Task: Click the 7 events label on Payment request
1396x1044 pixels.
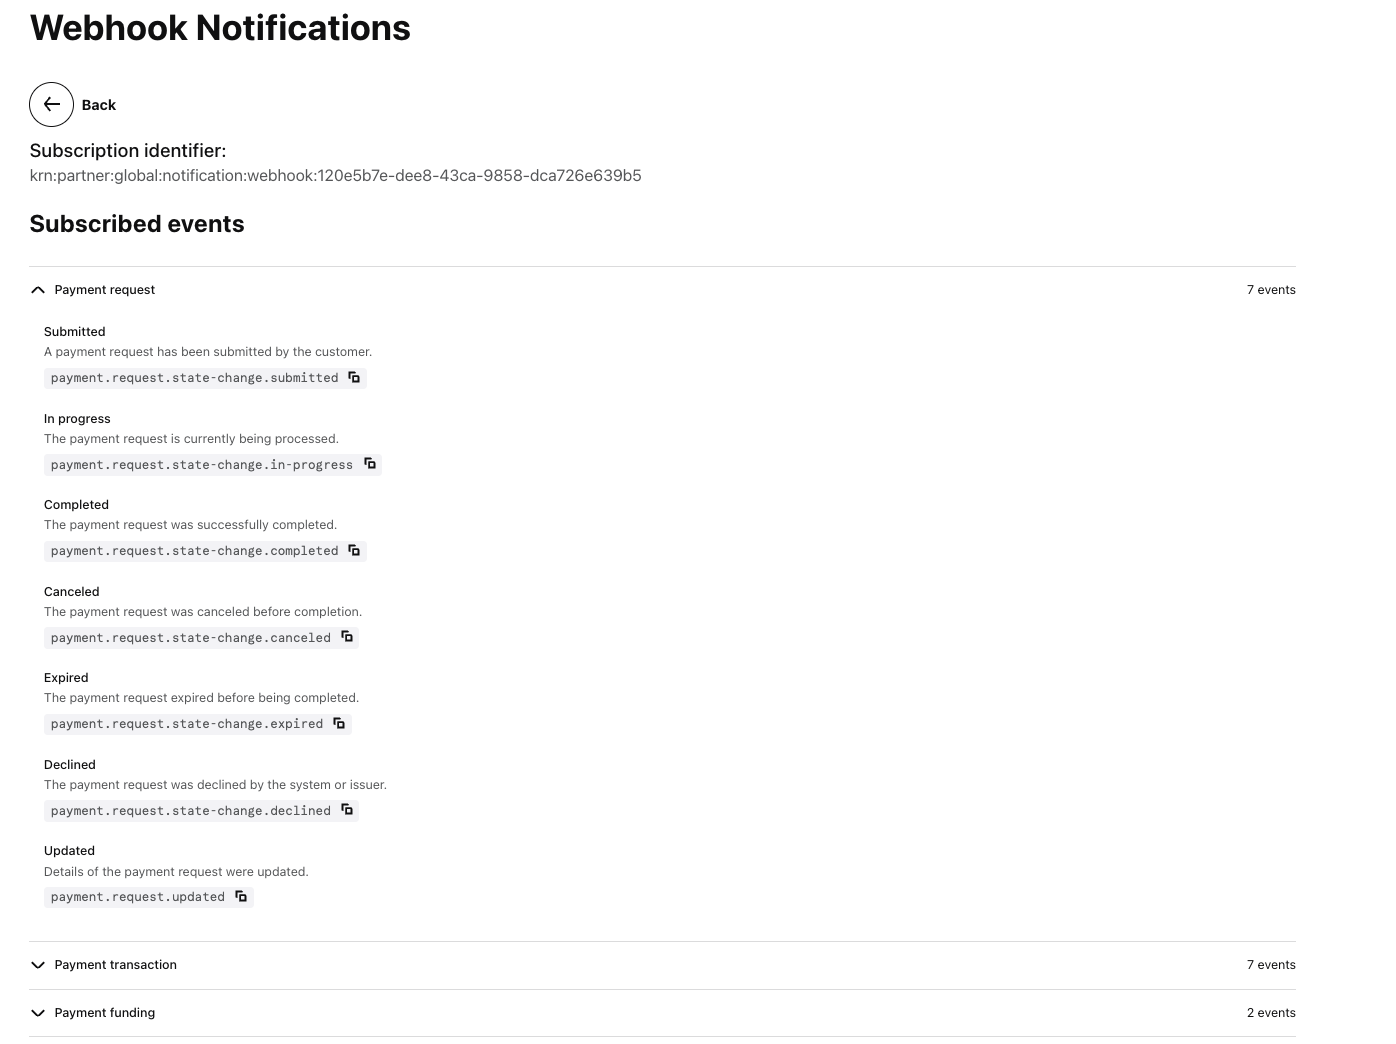Action: click(1271, 289)
